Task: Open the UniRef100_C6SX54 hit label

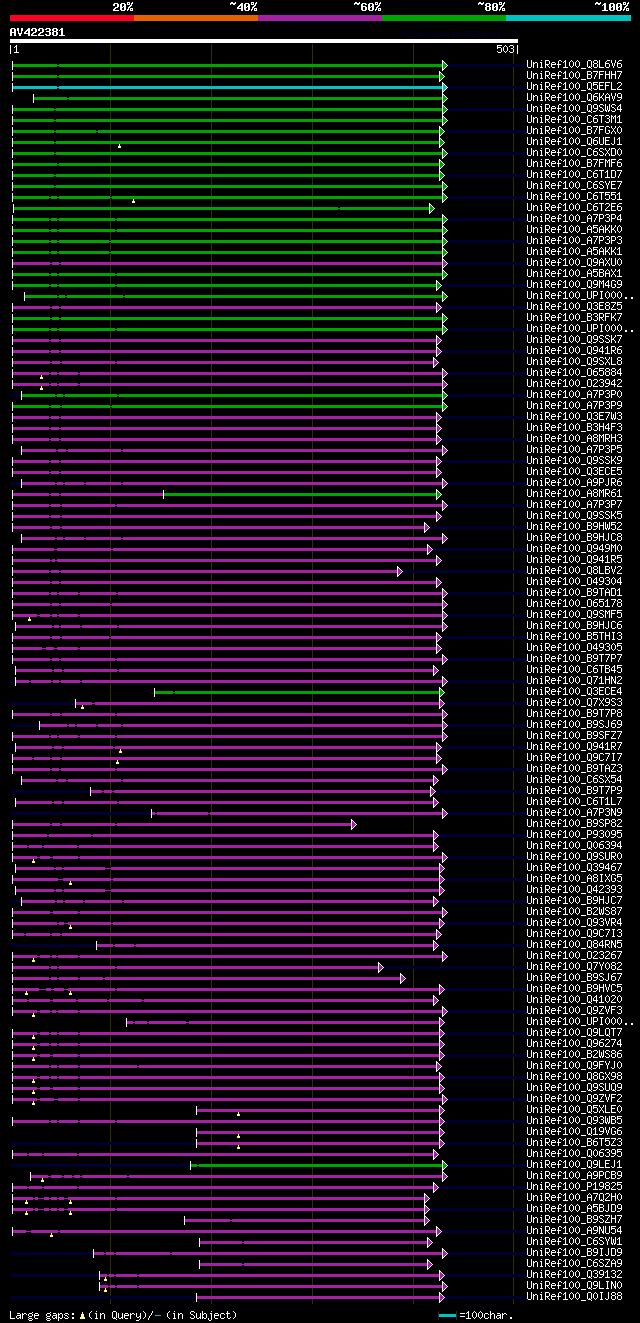Action: (574, 780)
